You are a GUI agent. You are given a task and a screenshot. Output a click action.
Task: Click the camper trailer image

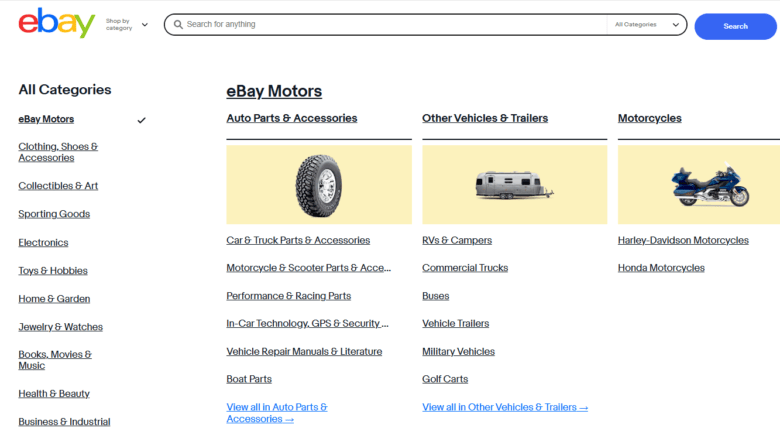(x=514, y=184)
